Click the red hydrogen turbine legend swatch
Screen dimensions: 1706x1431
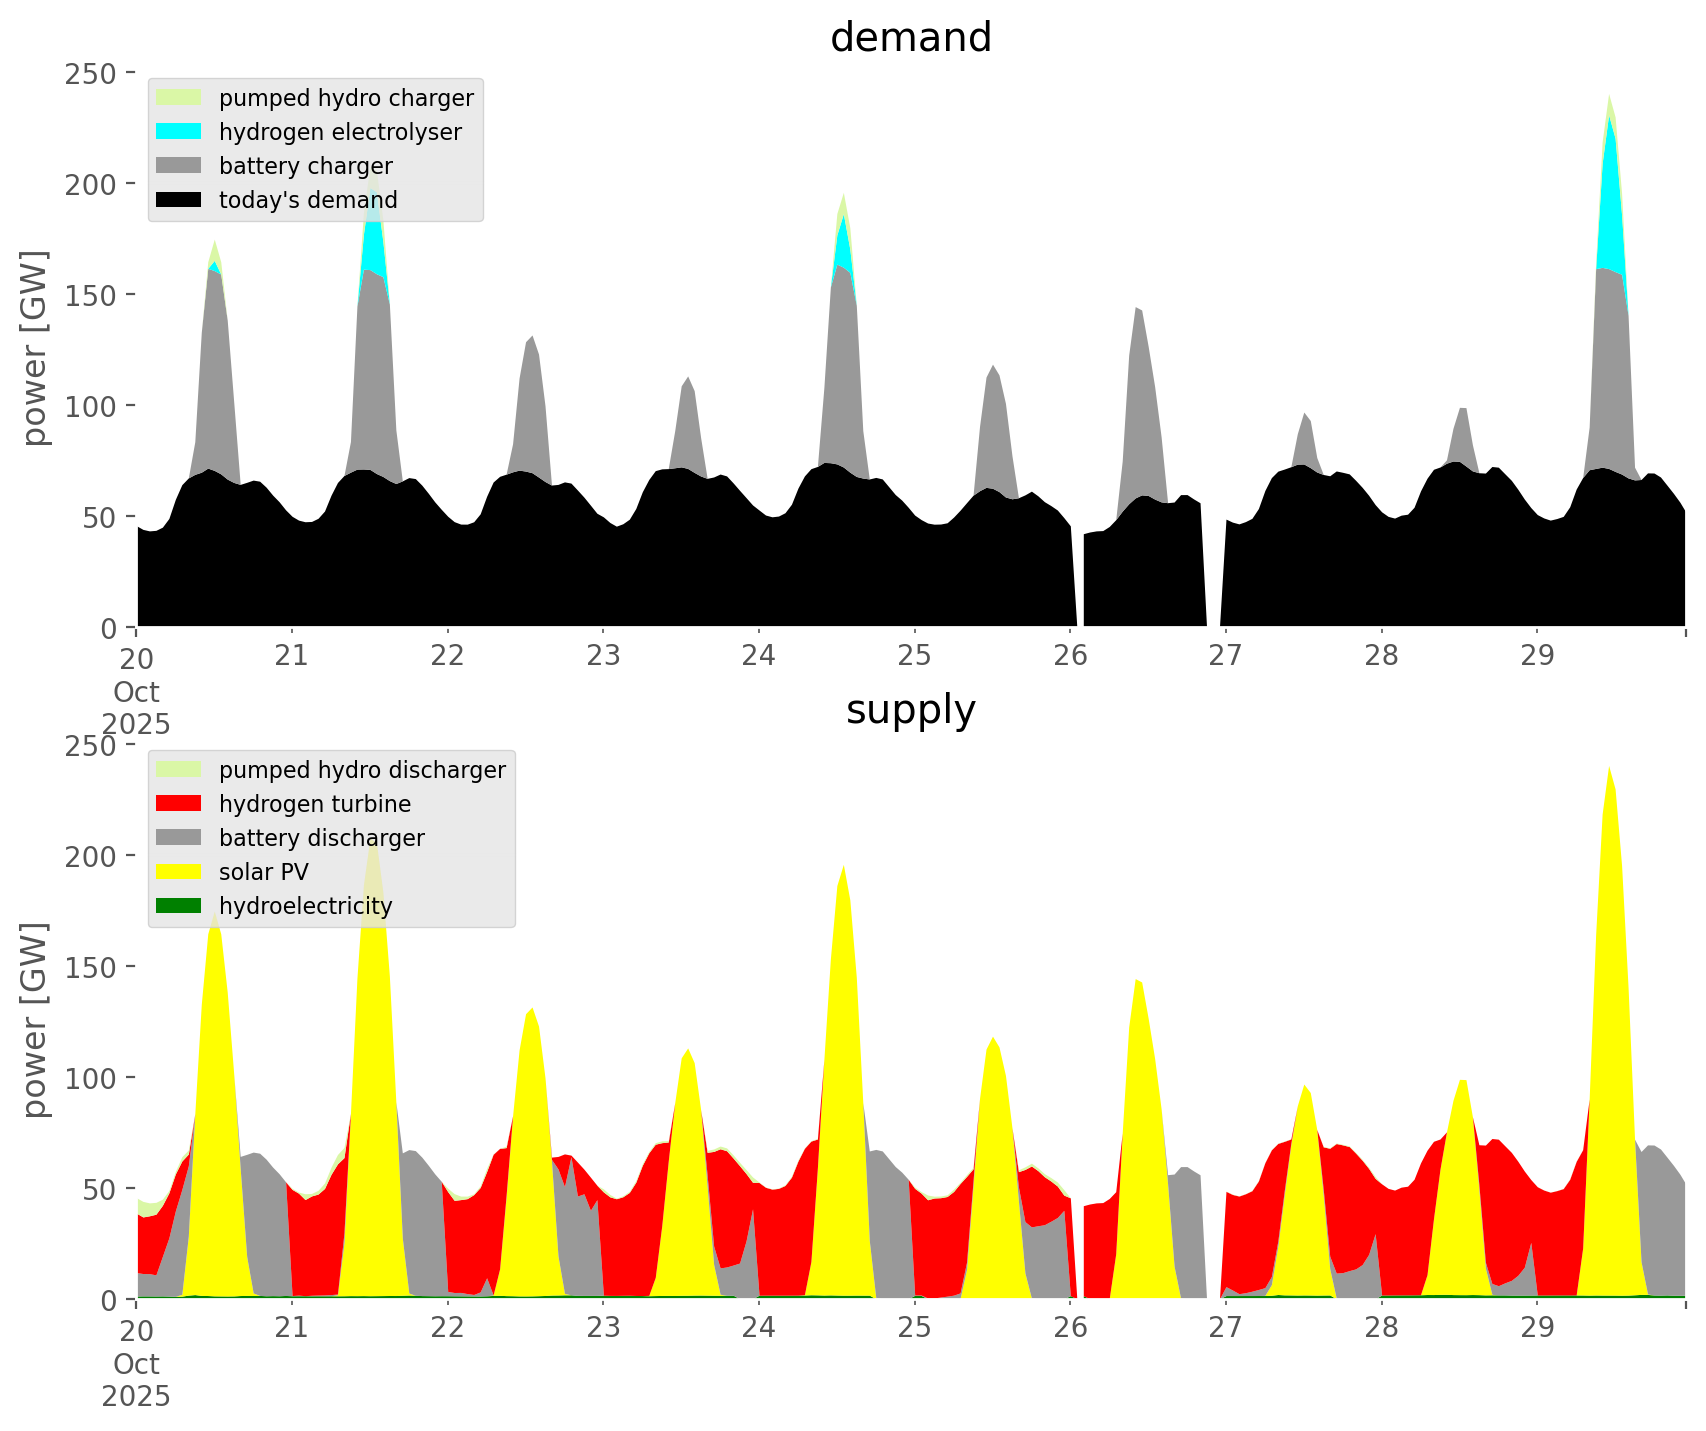pos(179,804)
